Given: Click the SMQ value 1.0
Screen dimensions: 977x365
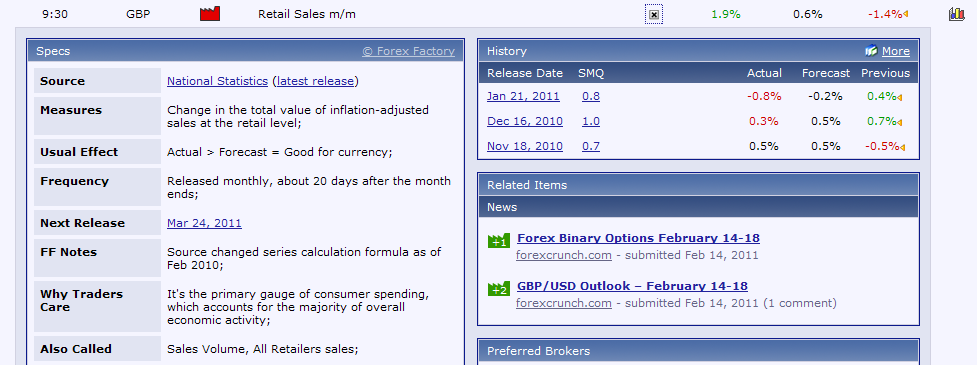Looking at the screenshot, I should point(591,121).
